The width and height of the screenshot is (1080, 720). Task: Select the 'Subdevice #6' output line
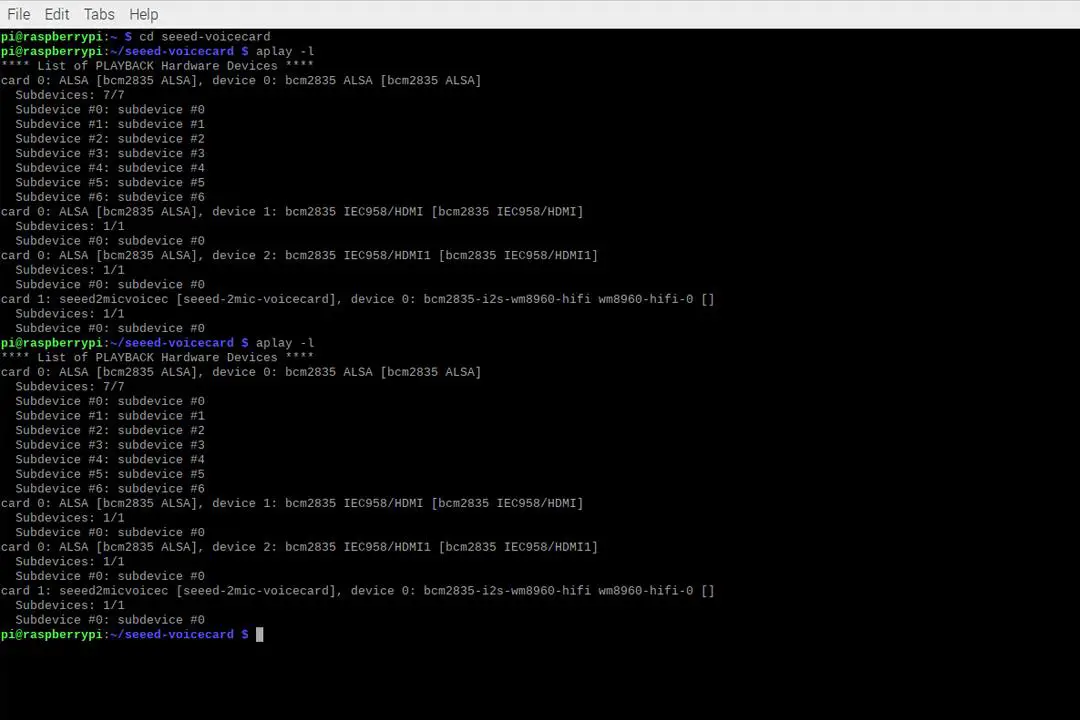110,196
